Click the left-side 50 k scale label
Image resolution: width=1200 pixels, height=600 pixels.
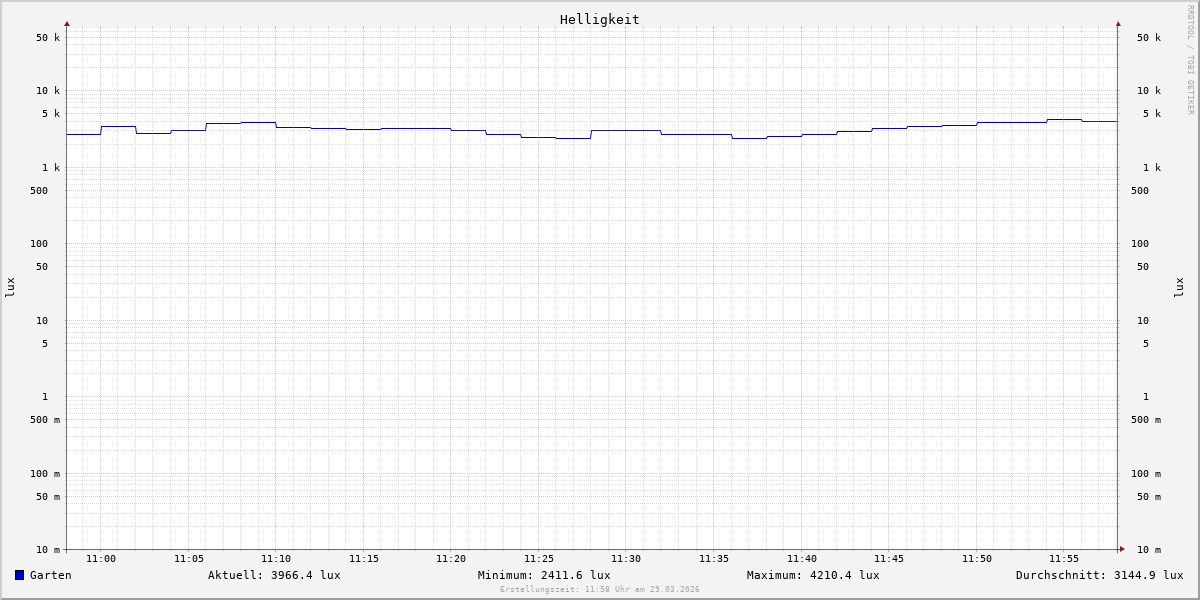pos(48,38)
